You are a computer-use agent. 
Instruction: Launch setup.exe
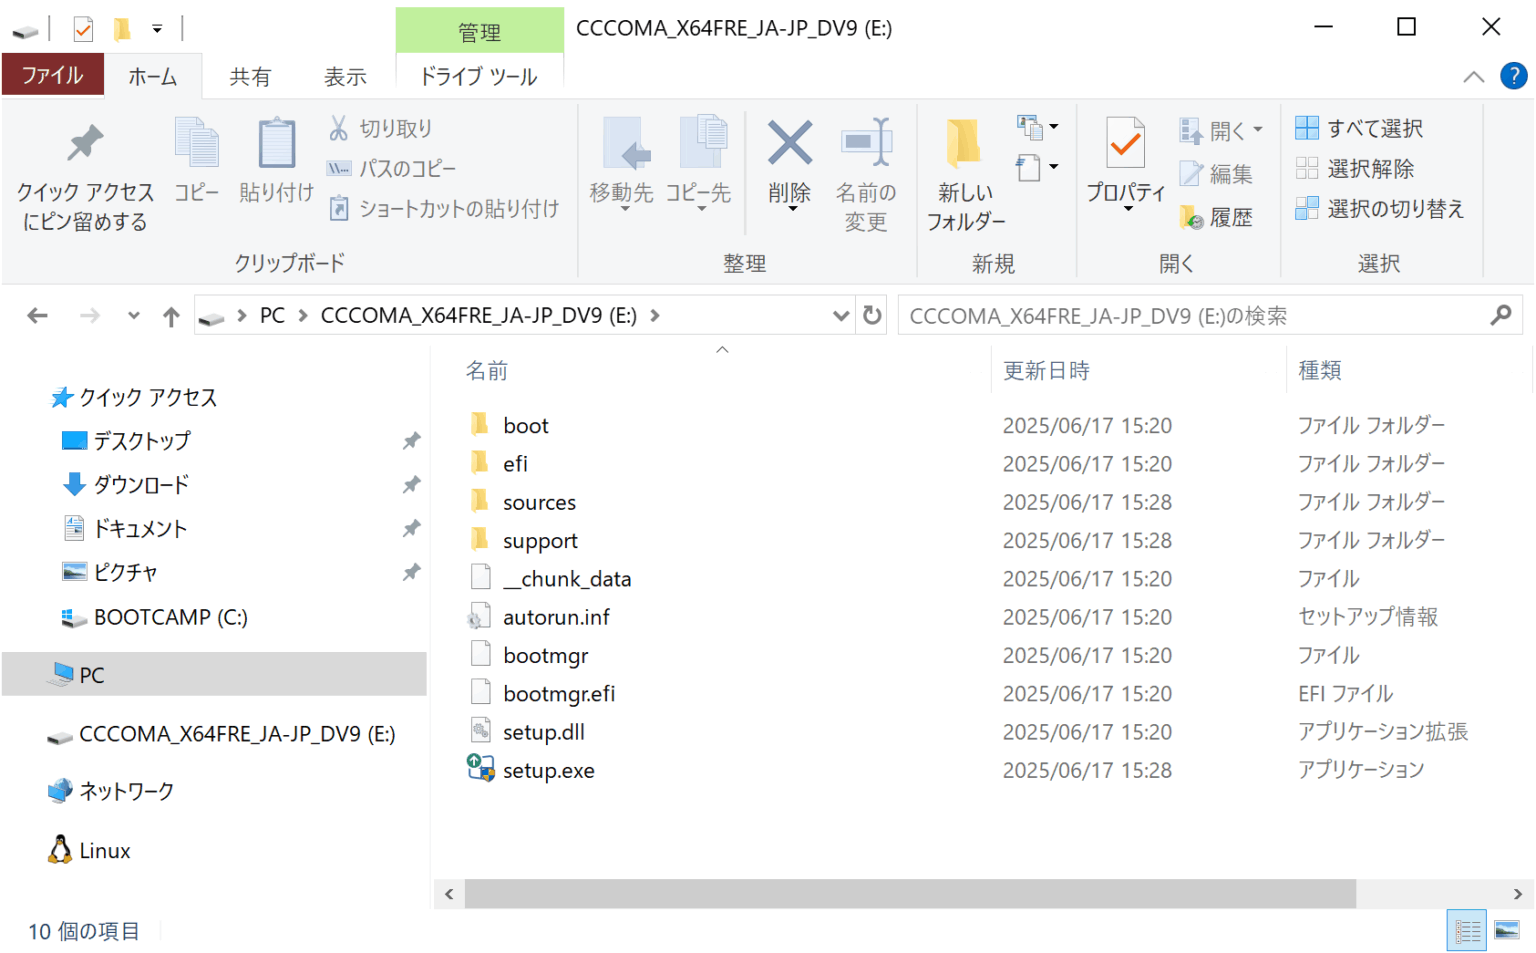pos(548,770)
